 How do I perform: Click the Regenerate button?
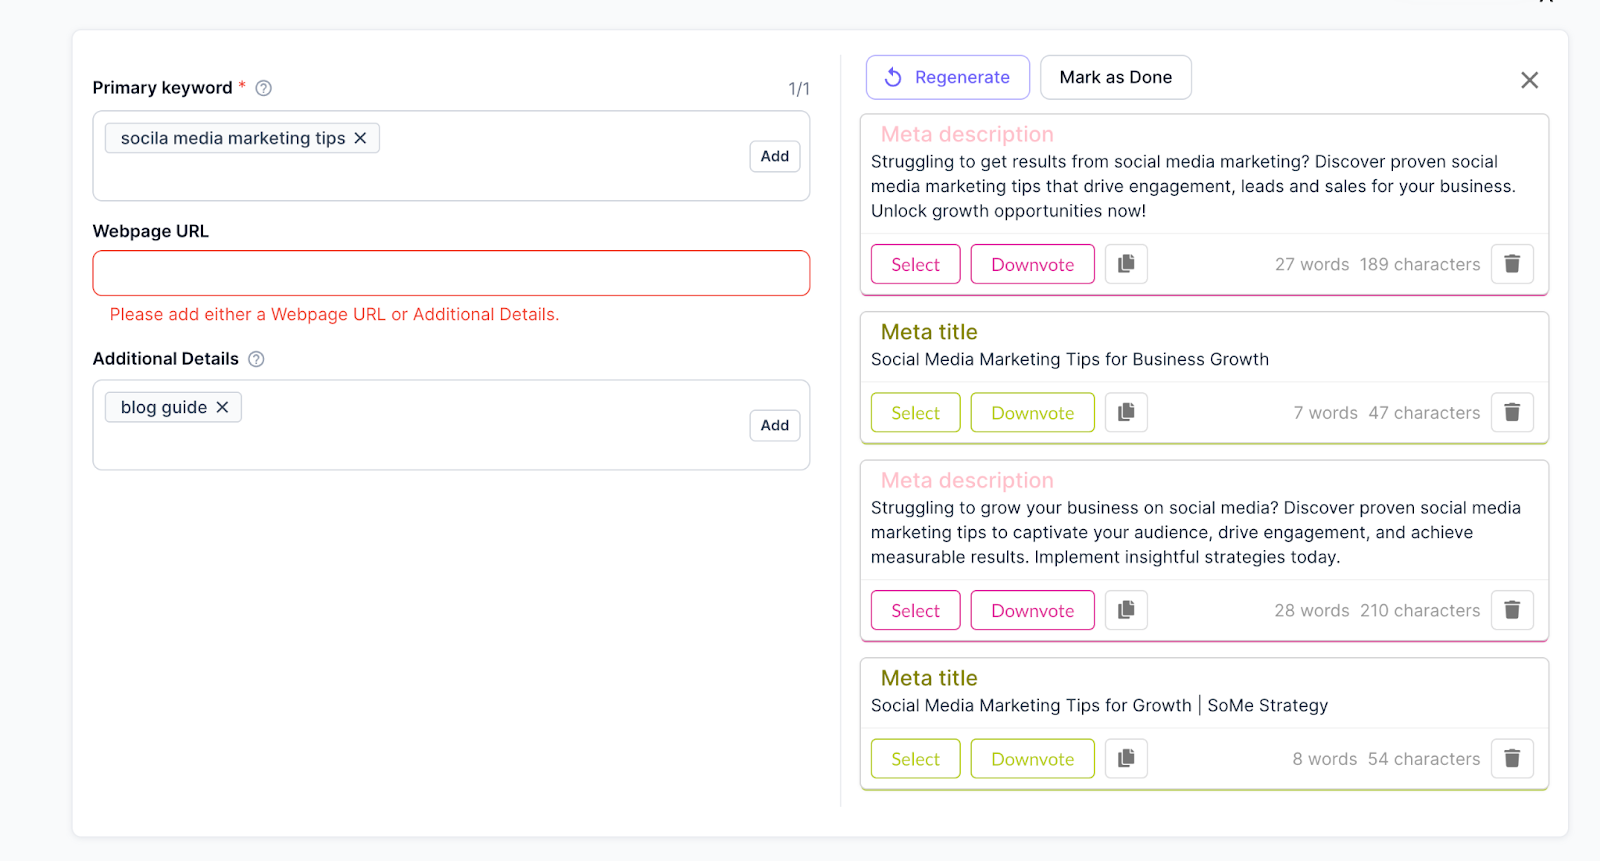(948, 77)
